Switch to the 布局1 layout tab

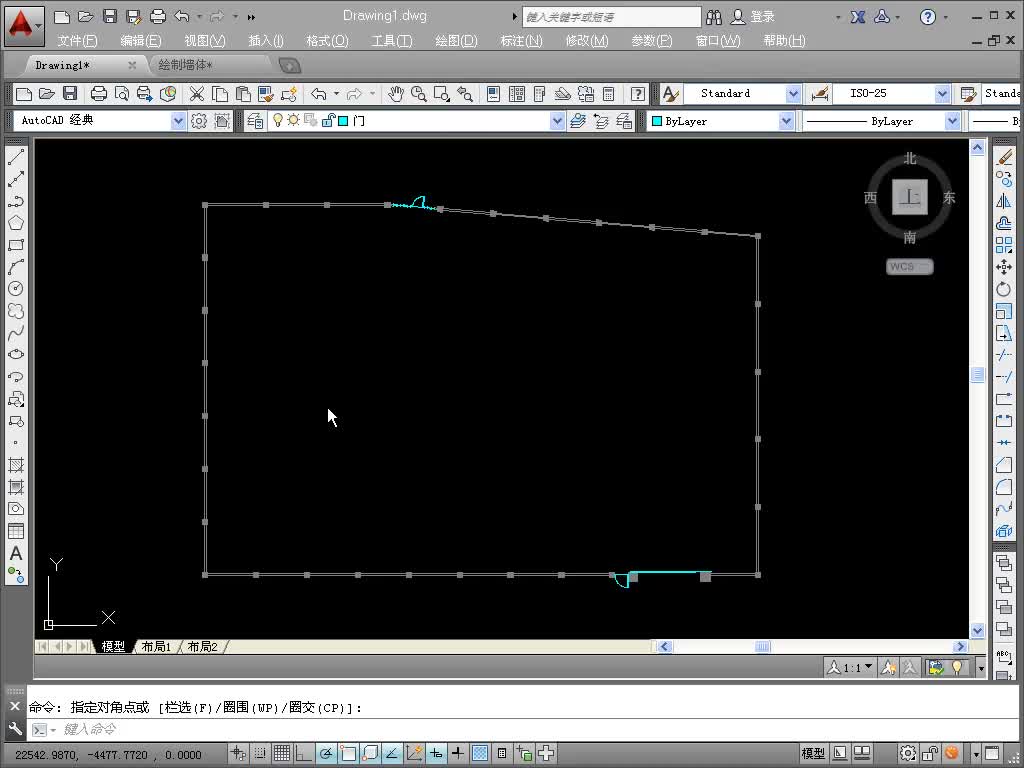(156, 647)
